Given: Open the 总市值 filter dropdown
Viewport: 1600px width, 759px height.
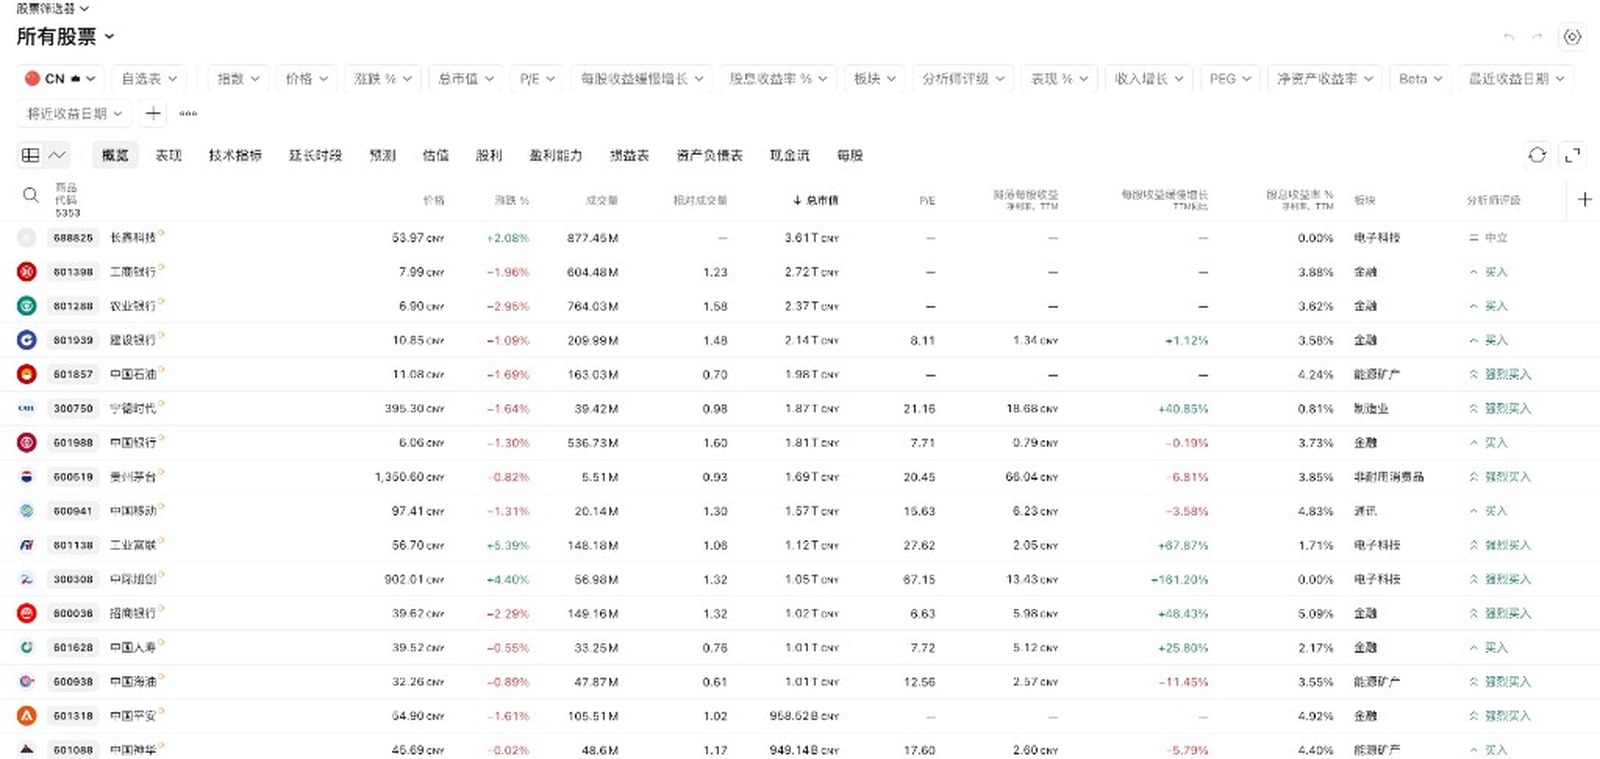Looking at the screenshot, I should [465, 78].
